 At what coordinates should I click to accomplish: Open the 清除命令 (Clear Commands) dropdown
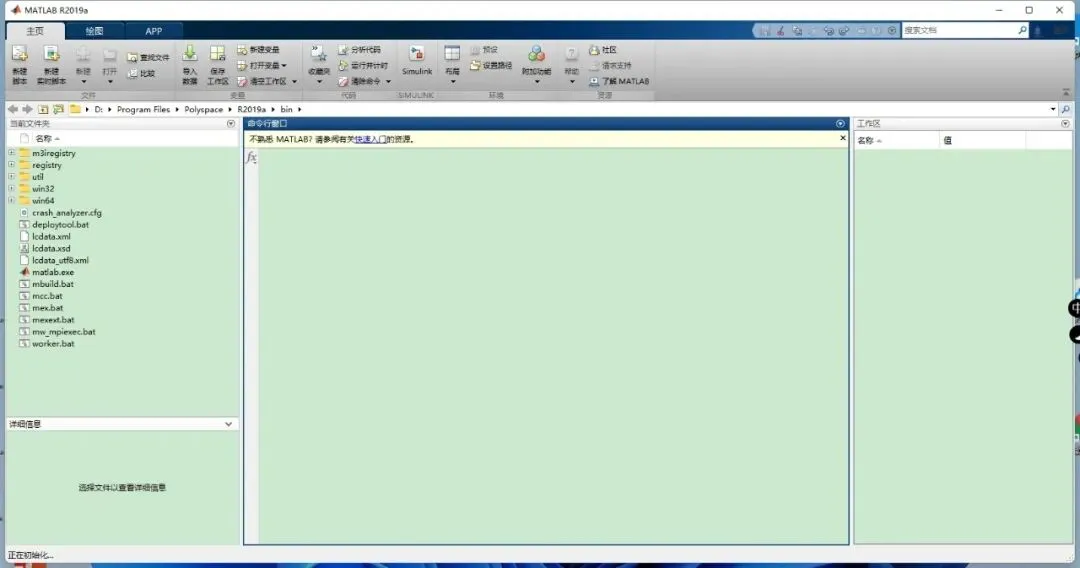point(388,81)
